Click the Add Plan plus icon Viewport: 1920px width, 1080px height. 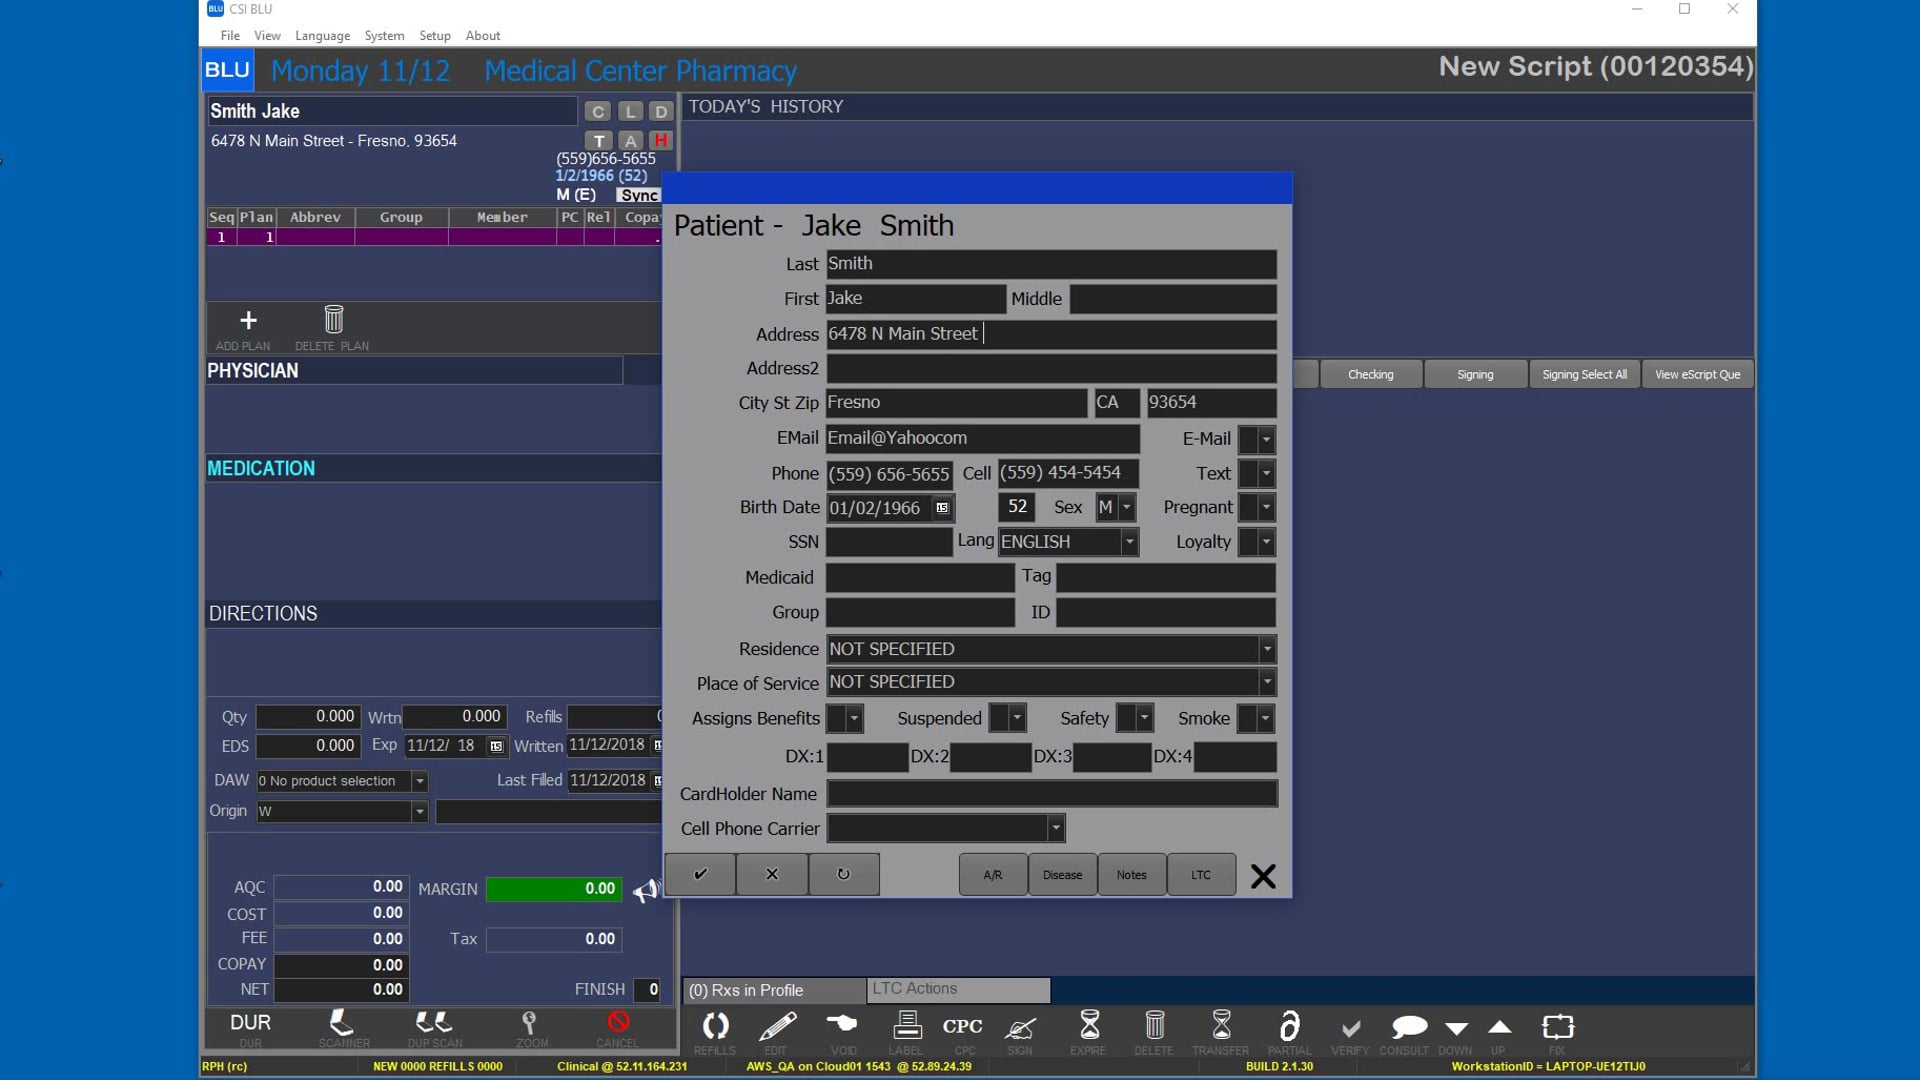pos(248,321)
